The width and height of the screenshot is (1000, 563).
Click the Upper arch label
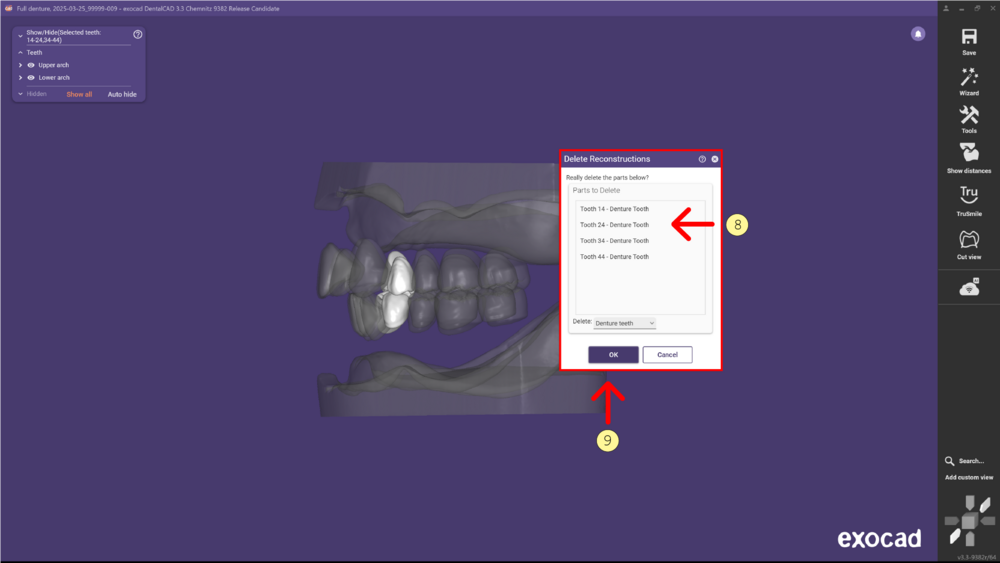[x=54, y=65]
